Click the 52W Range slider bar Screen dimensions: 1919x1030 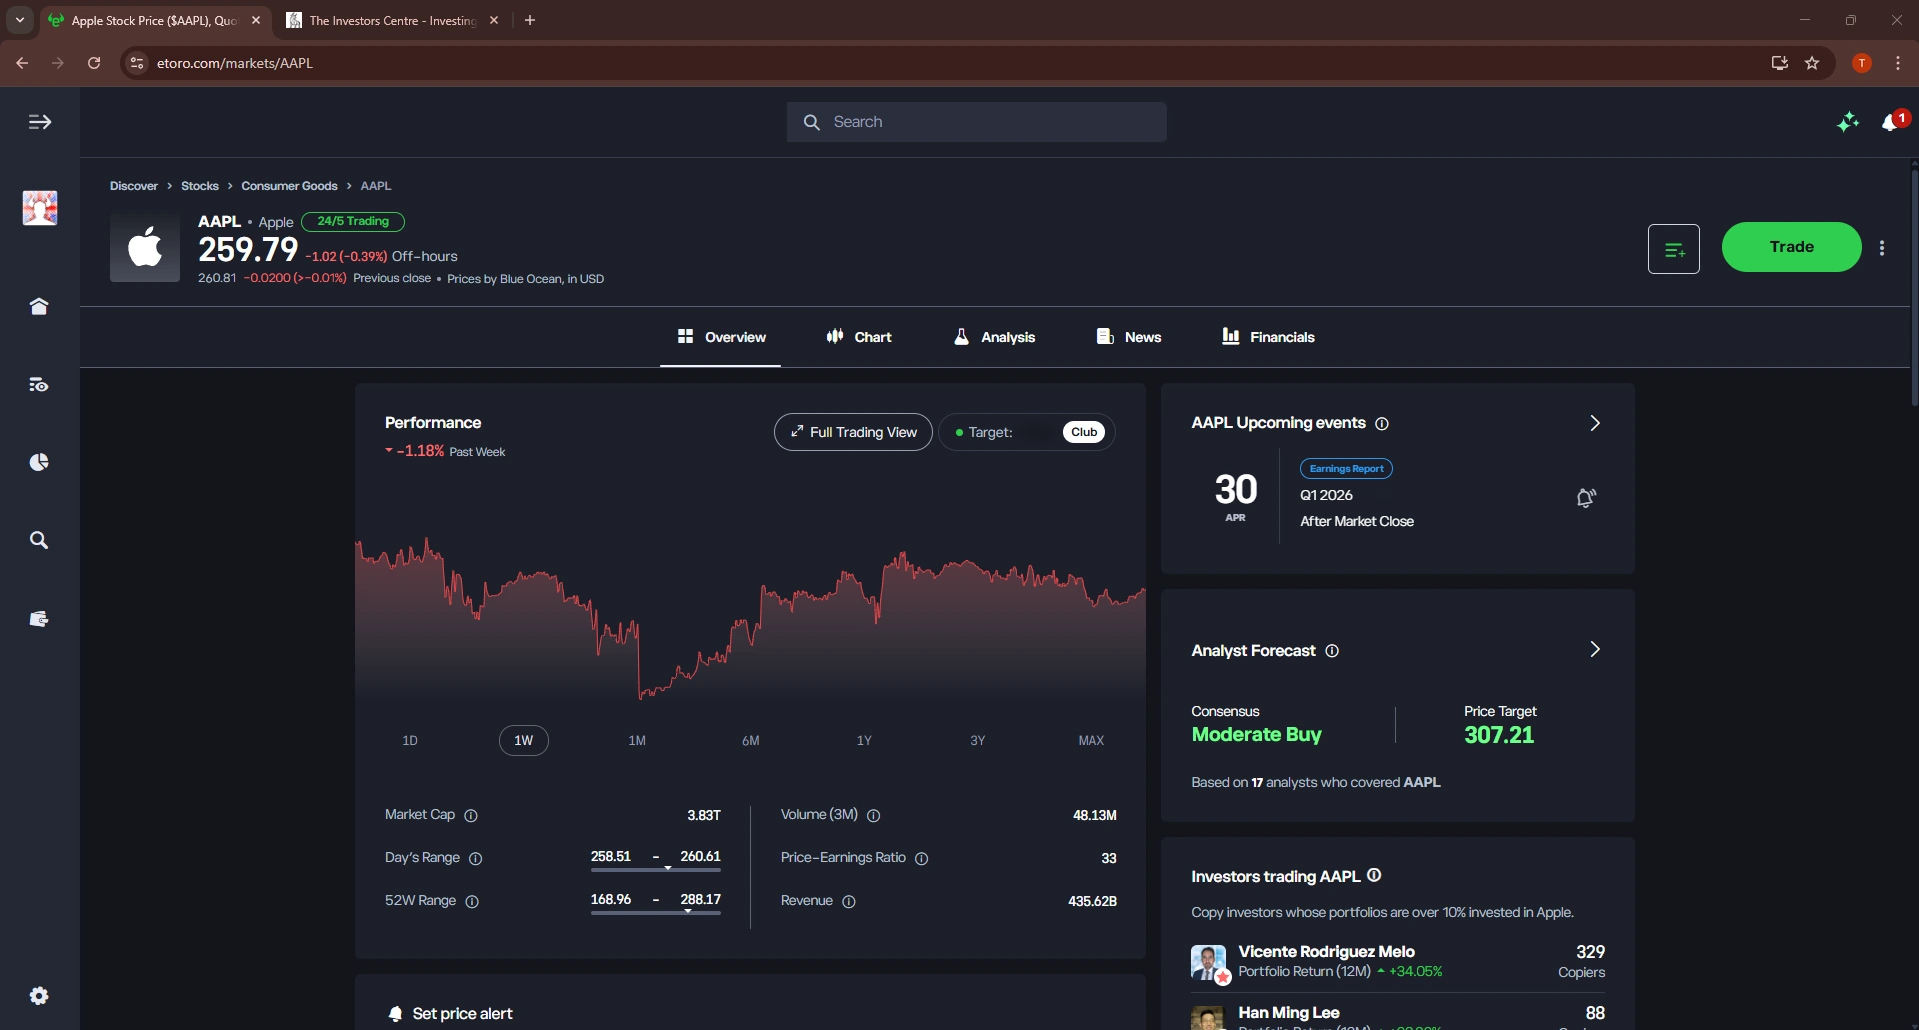click(x=656, y=913)
